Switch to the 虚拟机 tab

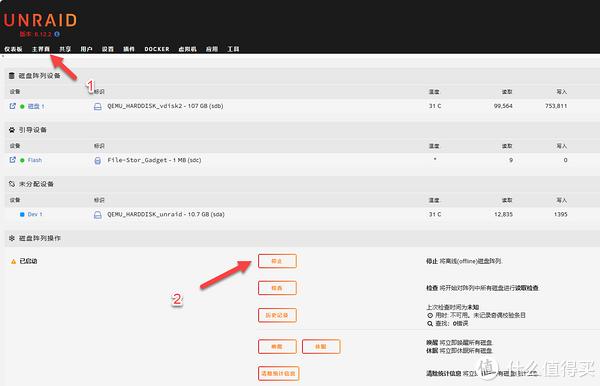click(x=188, y=49)
